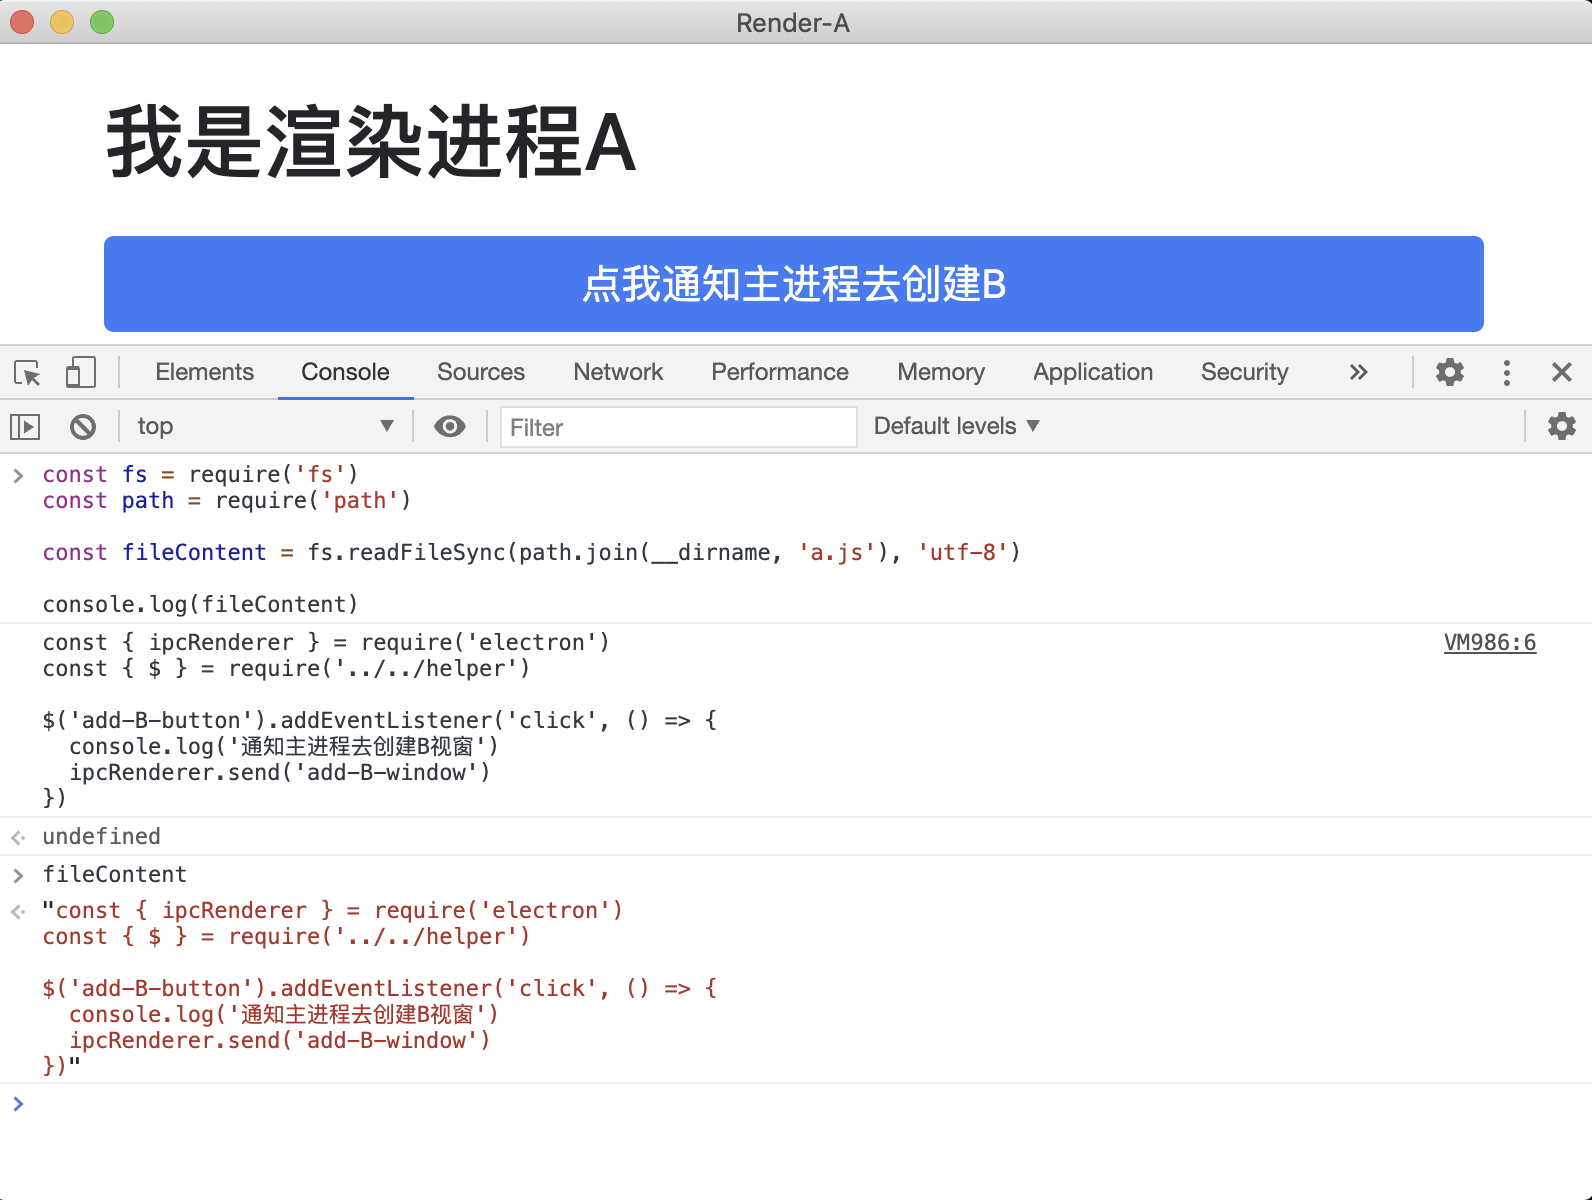1592x1200 pixels.
Task: Click the empty console prompt line
Action: 796,1104
